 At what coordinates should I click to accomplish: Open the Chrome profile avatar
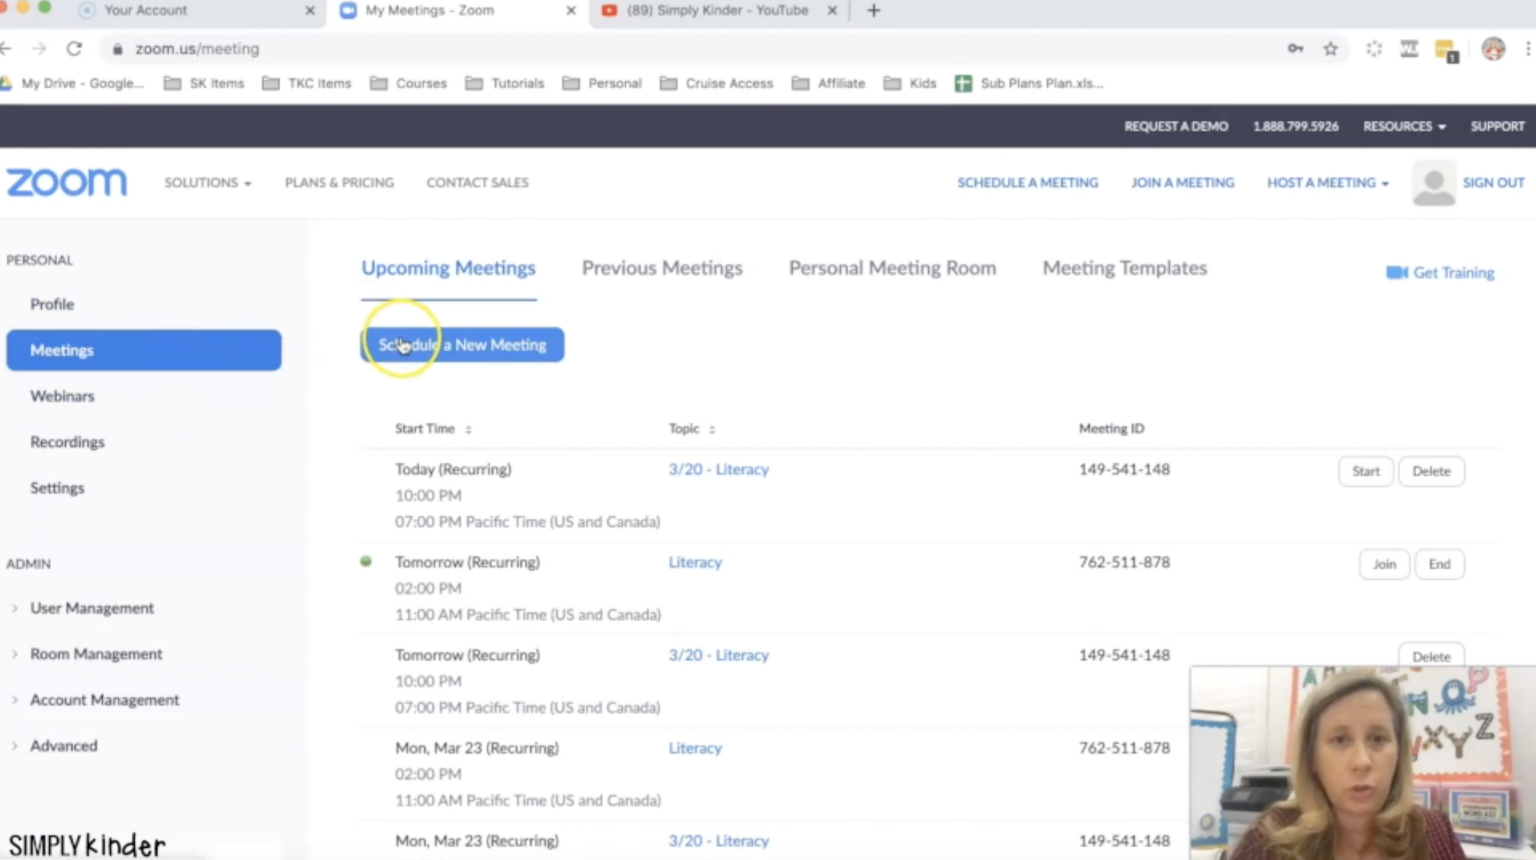[1493, 48]
